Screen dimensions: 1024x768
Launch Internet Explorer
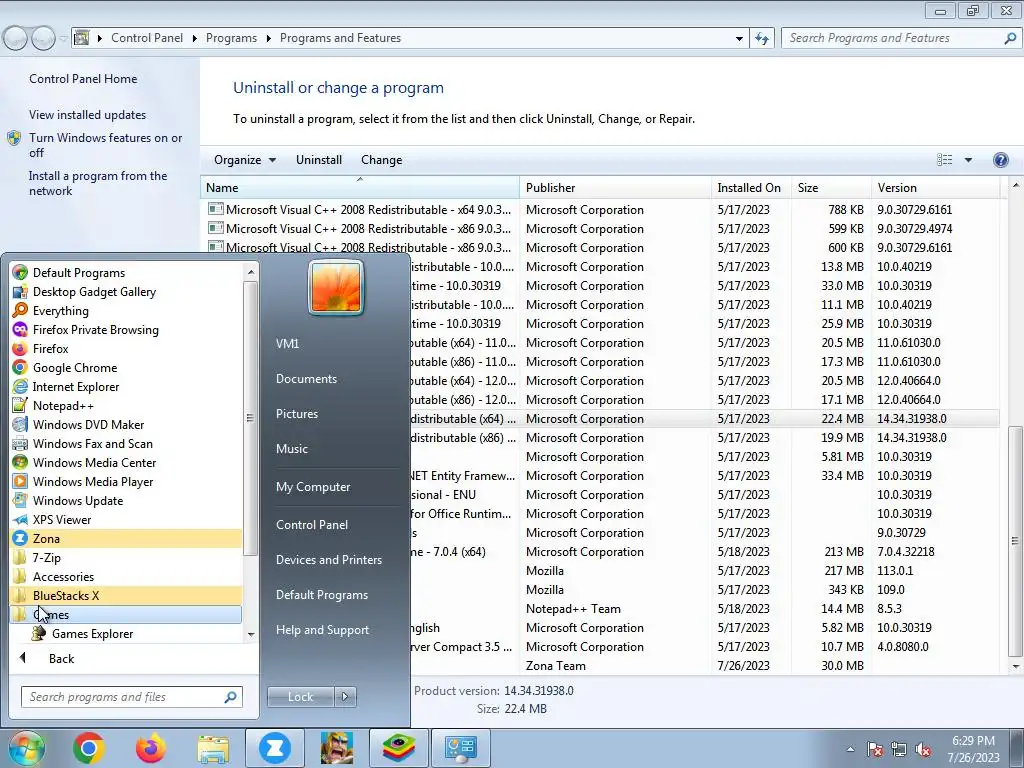click(76, 387)
